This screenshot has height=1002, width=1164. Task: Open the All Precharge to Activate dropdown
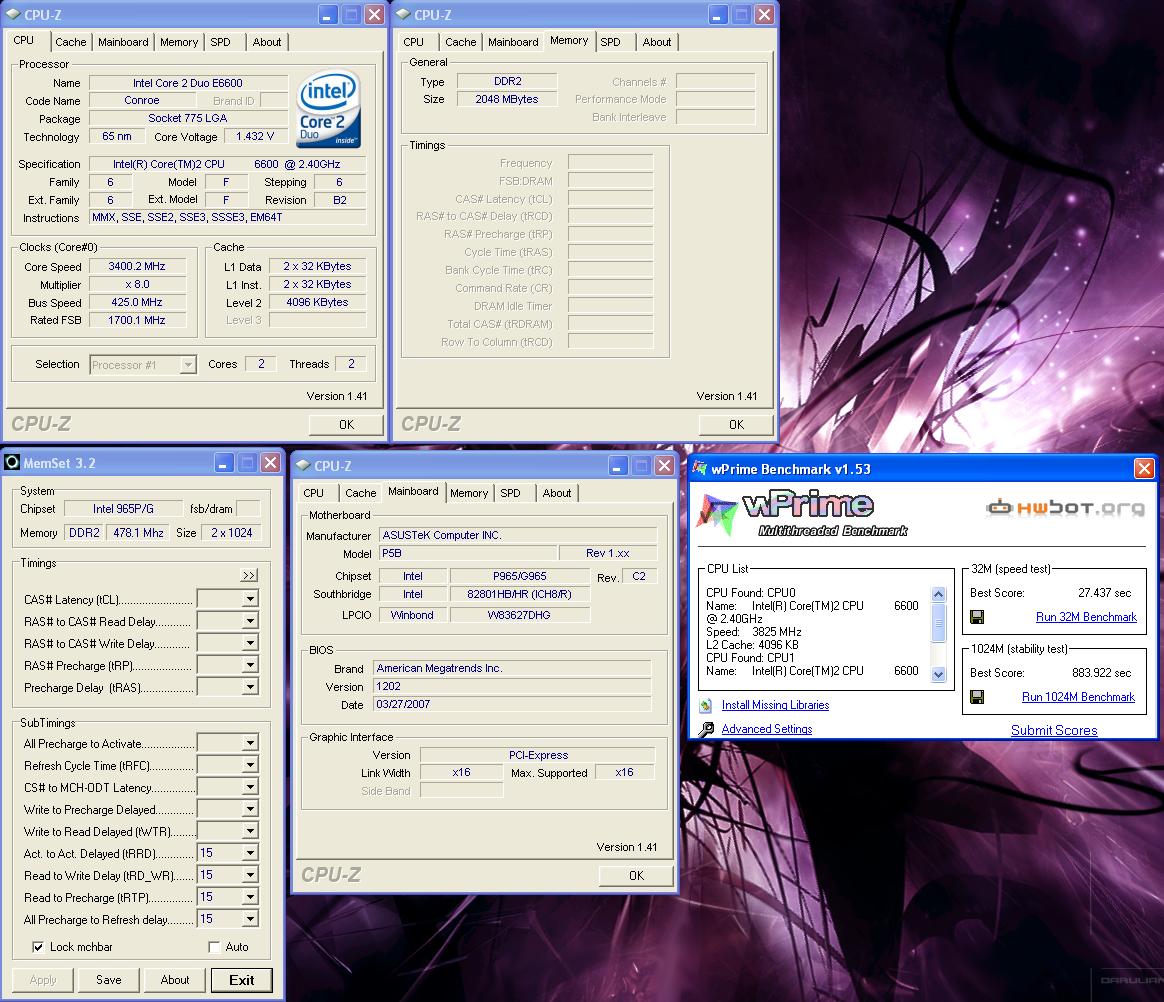(250, 742)
